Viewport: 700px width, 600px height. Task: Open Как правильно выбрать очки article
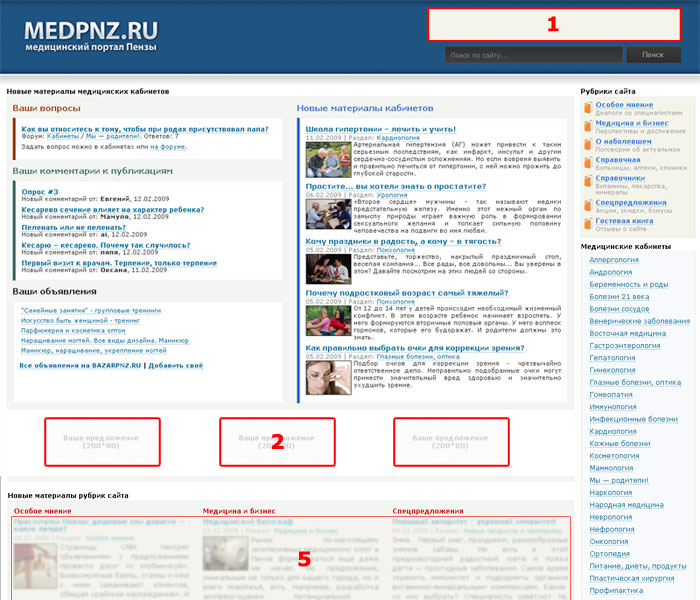coord(415,348)
